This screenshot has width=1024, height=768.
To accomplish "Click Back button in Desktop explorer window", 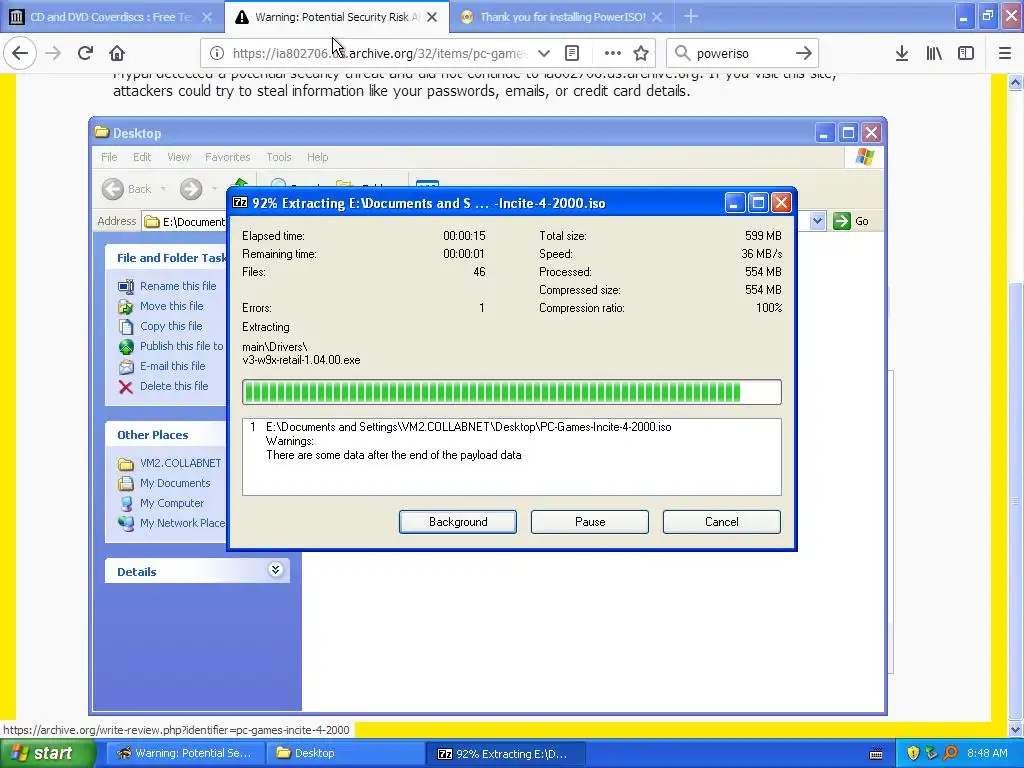I will click(127, 189).
